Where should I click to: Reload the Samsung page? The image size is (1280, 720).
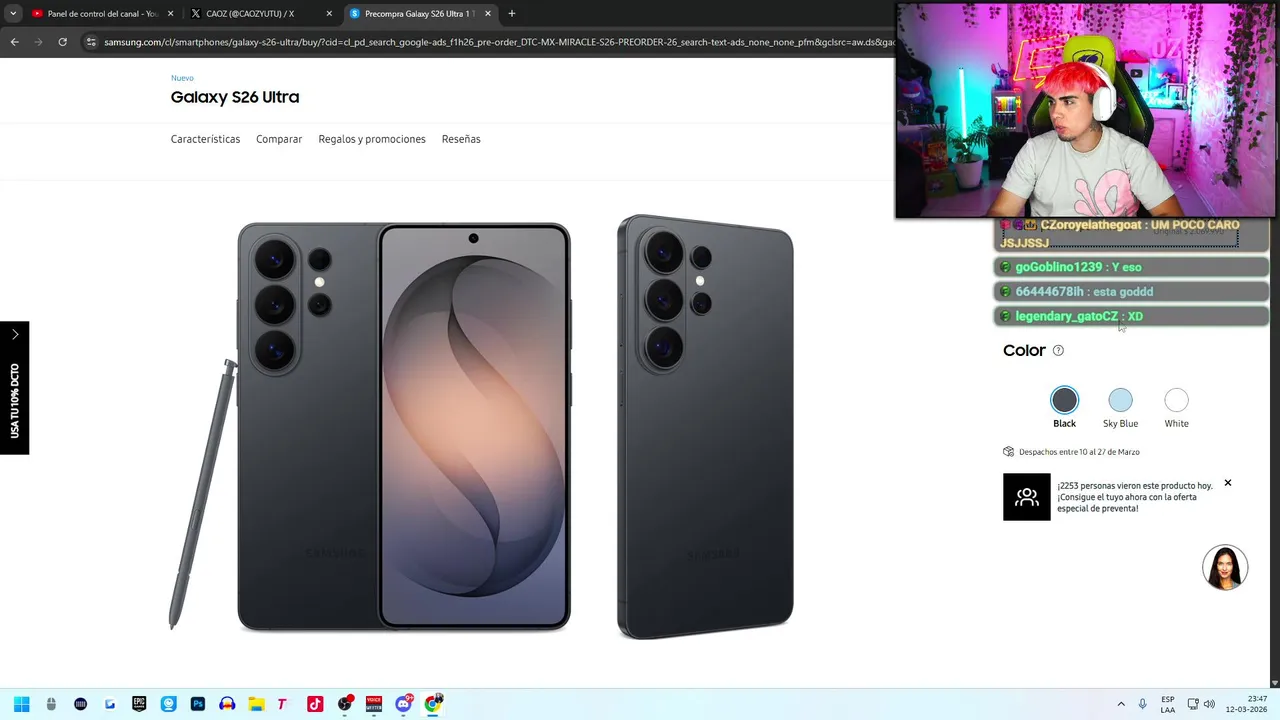click(x=62, y=42)
